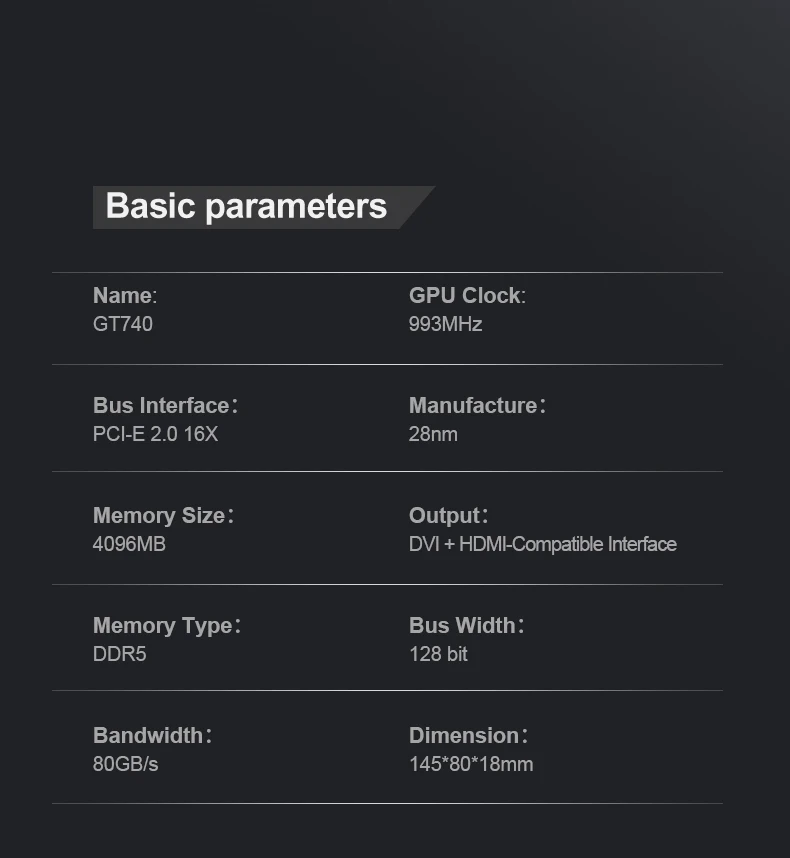Click the "Bus Width:" label
This screenshot has width=790, height=858.
point(466,626)
